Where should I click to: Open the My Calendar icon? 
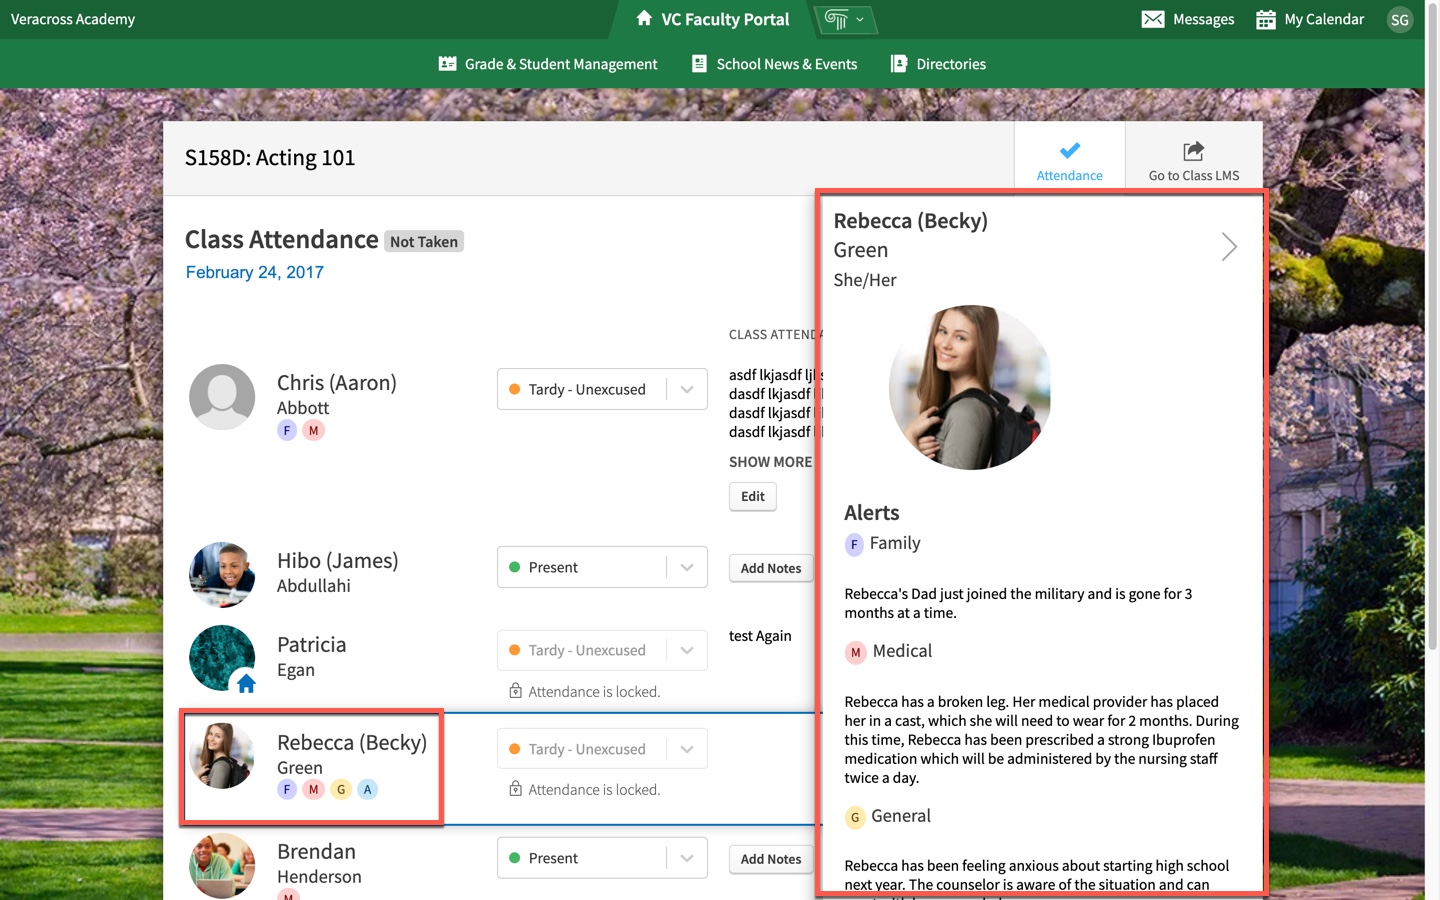(1266, 19)
